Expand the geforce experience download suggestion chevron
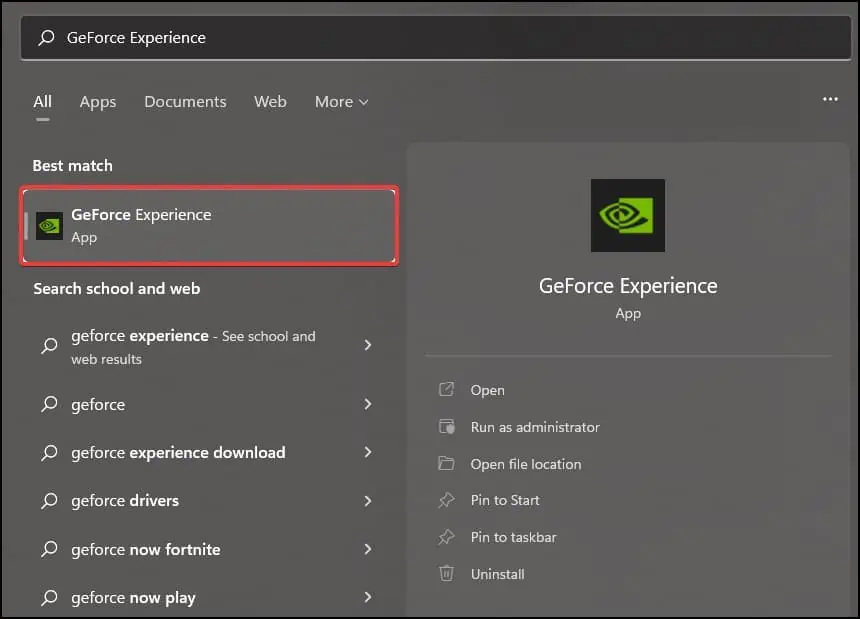The image size is (860, 619). coord(368,453)
